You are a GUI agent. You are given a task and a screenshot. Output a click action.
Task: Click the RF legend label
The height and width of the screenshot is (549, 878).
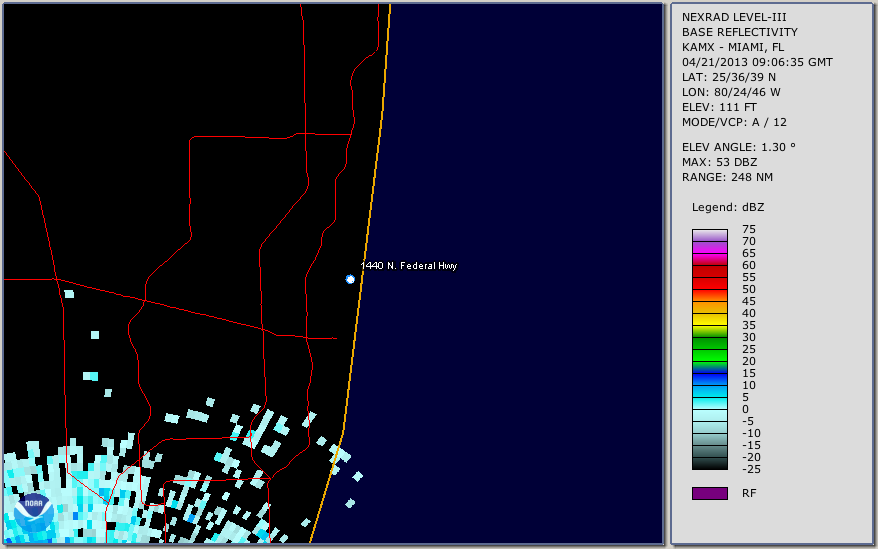(749, 493)
